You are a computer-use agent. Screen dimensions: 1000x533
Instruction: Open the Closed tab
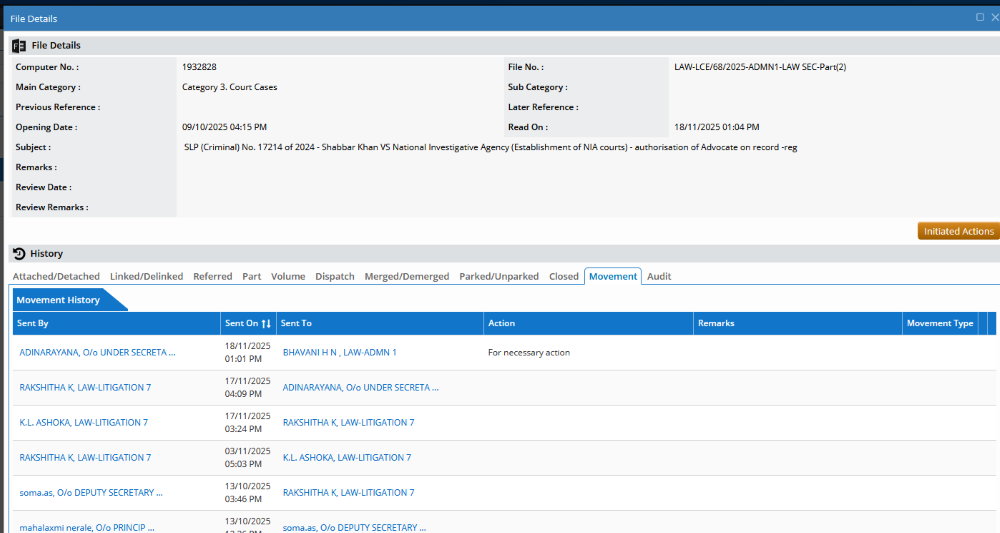(564, 276)
